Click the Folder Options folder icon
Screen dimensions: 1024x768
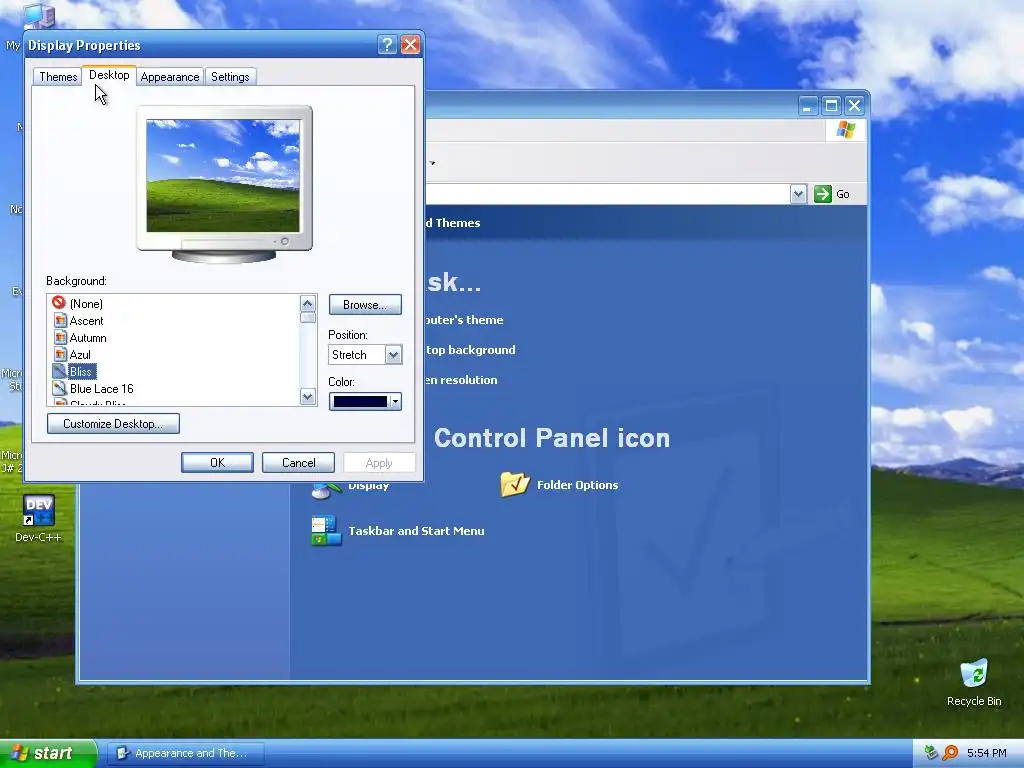click(515, 484)
